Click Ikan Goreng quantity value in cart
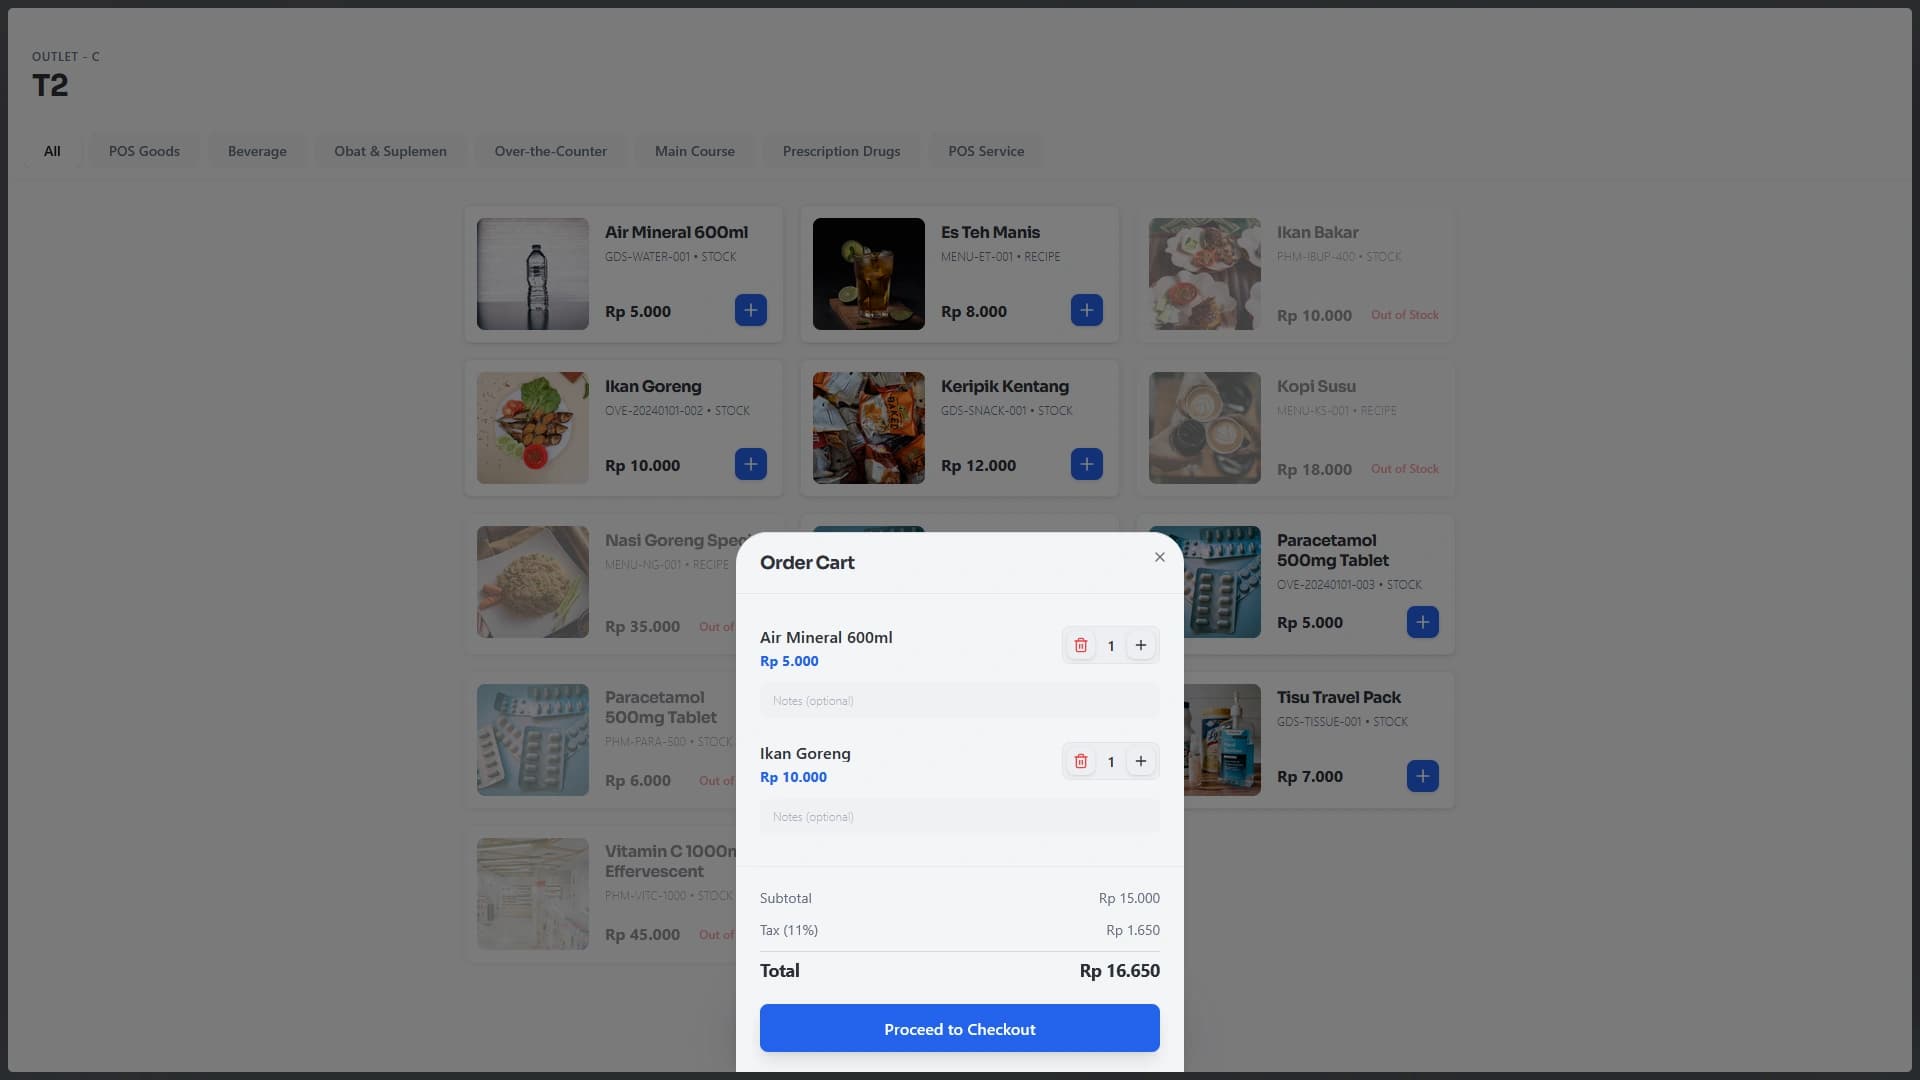 (1111, 762)
